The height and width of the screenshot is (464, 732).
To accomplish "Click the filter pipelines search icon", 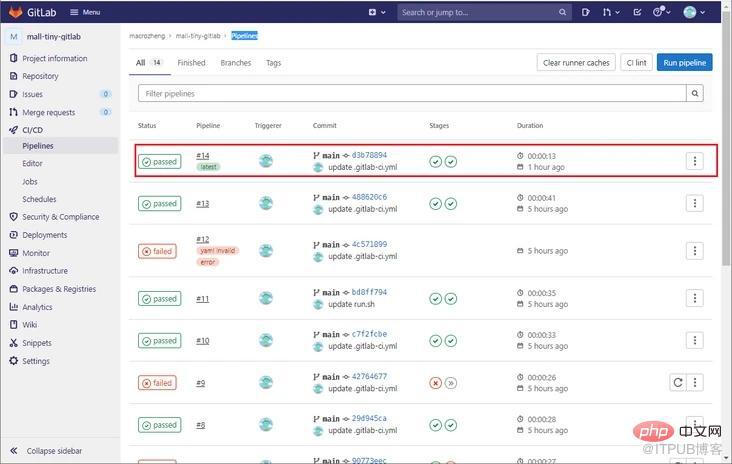I will point(695,93).
